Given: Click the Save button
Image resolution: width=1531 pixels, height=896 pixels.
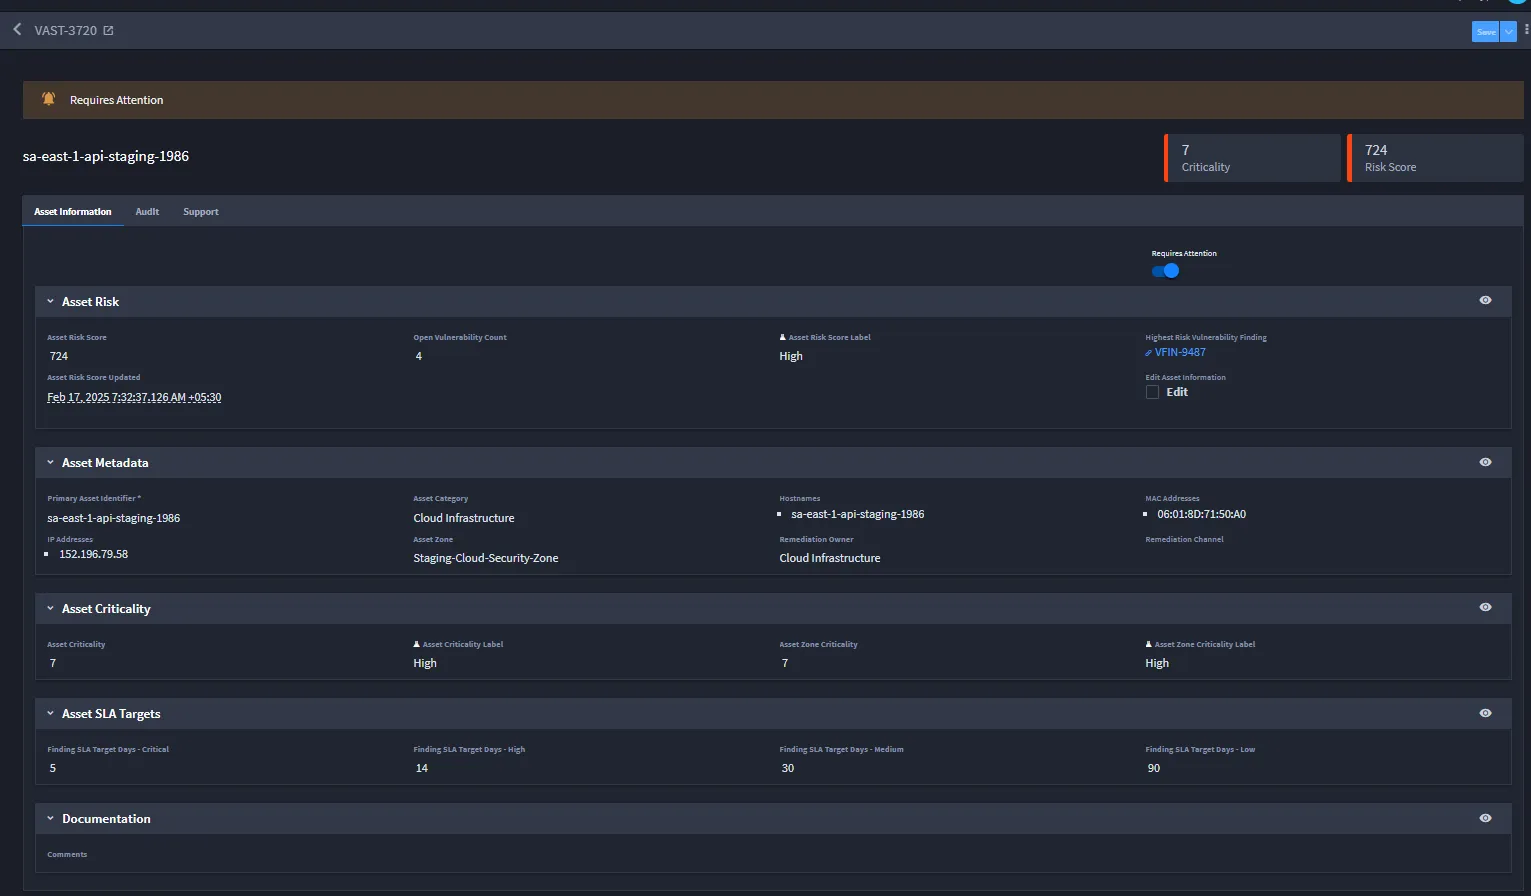Looking at the screenshot, I should [1486, 32].
